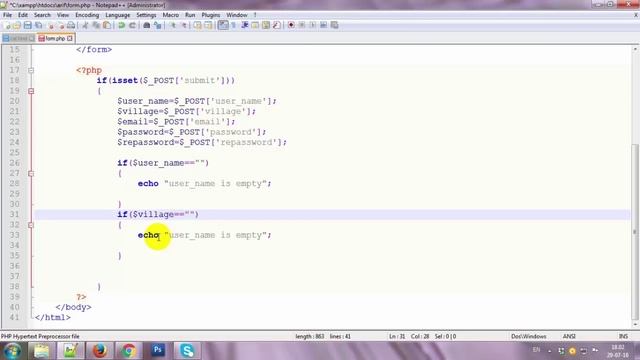
Task: Toggle the Word Wrap toolbar button
Action: 223,25
